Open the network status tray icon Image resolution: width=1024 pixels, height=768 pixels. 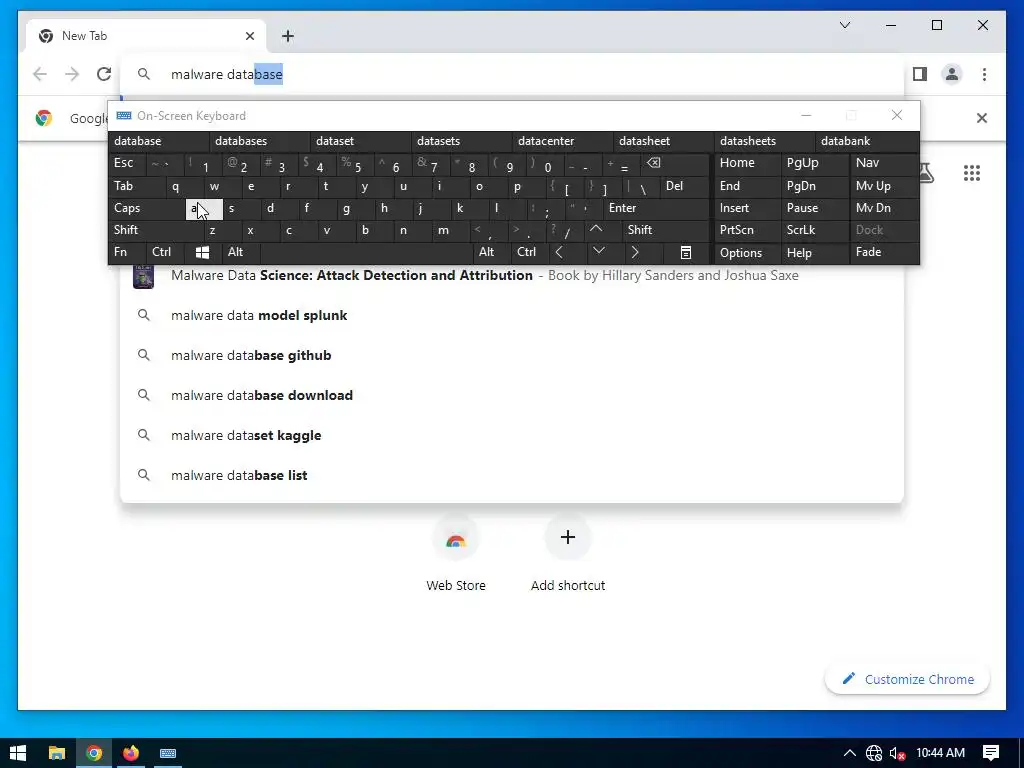(874, 753)
